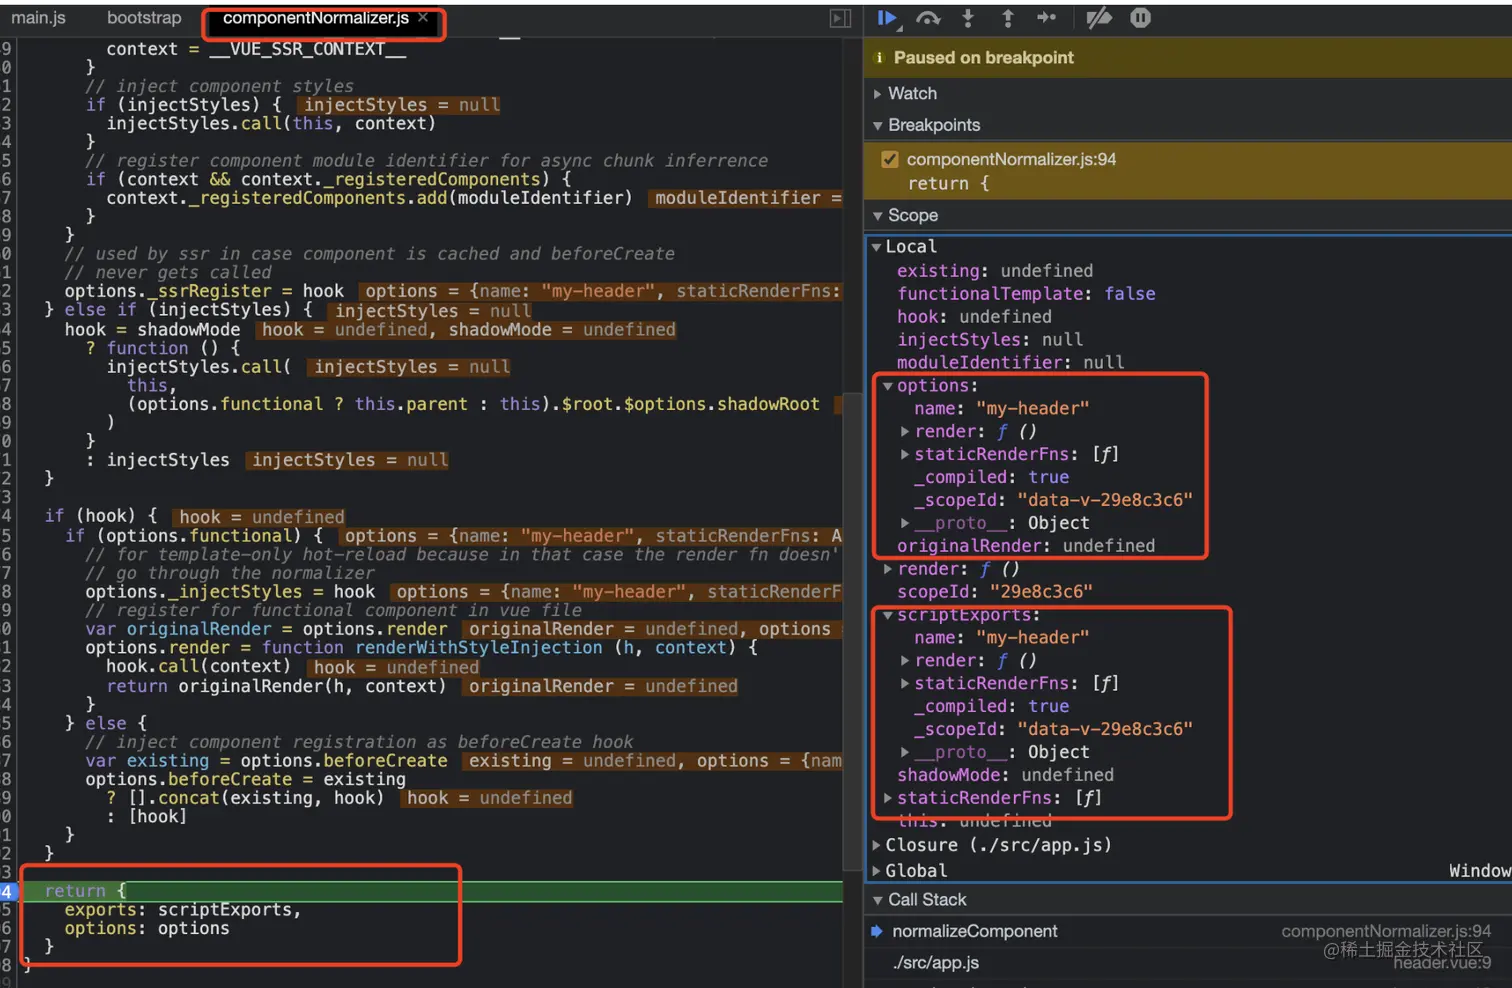Click '// inject component styles' comment line
Image resolution: width=1512 pixels, height=988 pixels.
click(x=219, y=86)
